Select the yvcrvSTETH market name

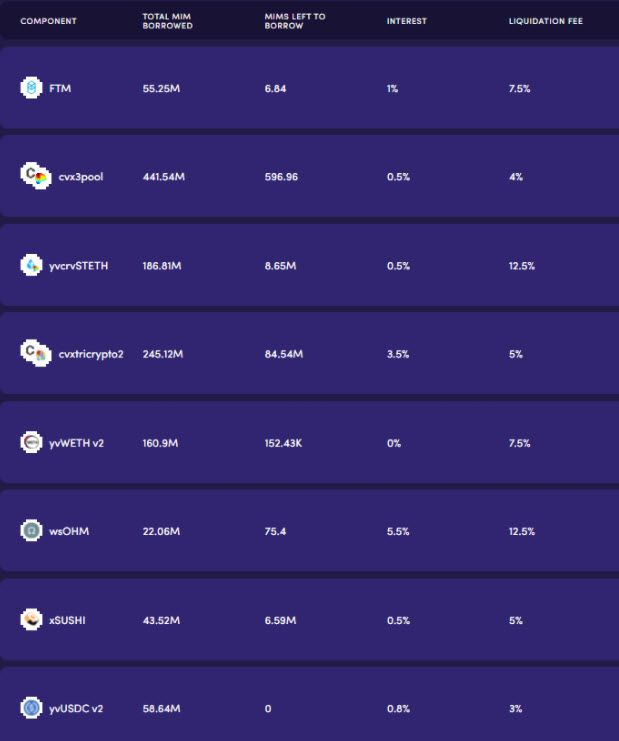coord(78,266)
